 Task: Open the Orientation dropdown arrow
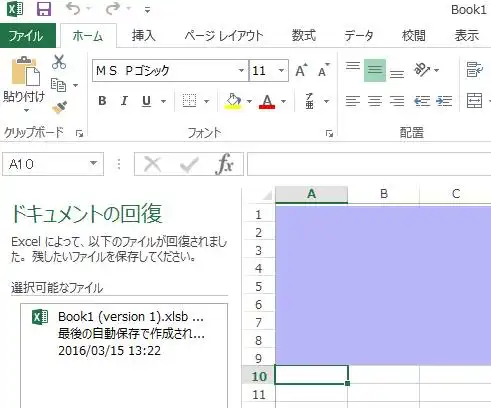pos(436,70)
